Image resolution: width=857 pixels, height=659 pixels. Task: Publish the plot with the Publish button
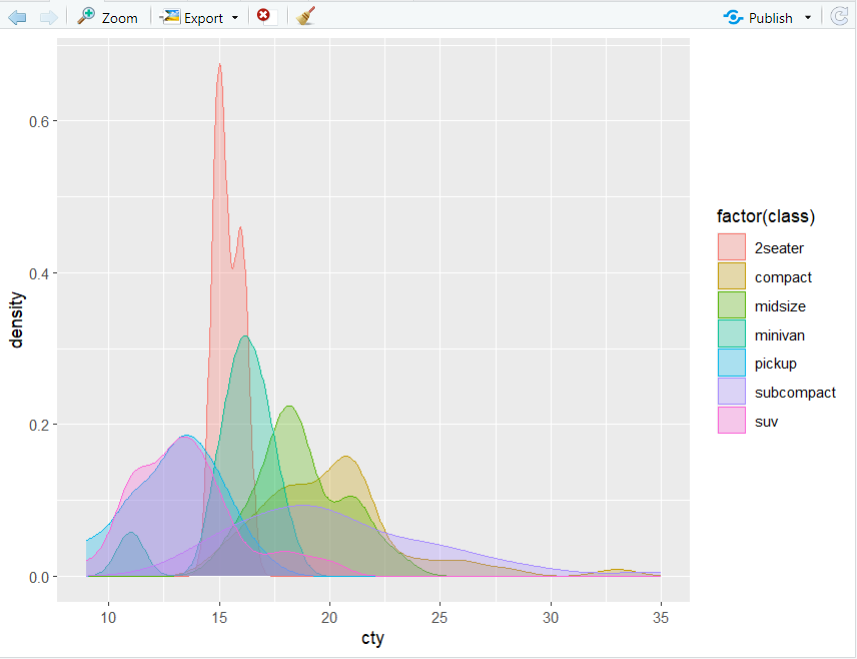coord(758,17)
